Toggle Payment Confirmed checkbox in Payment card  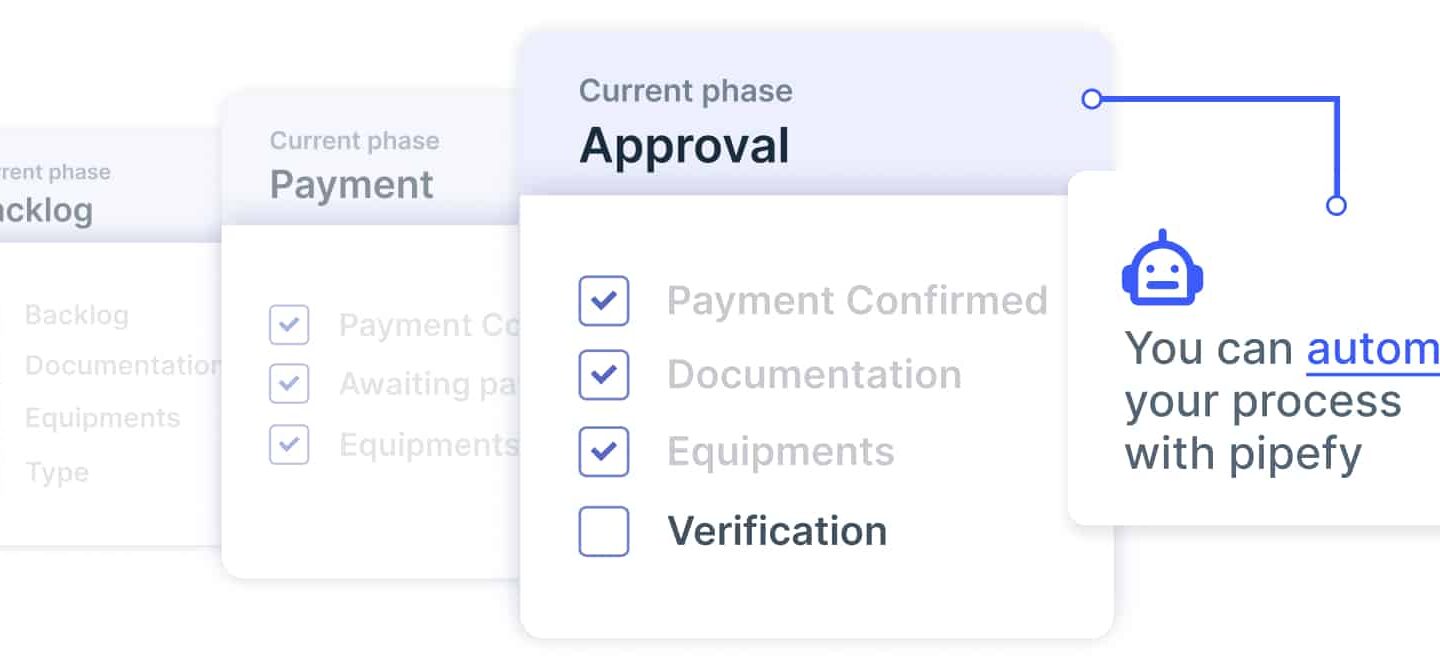pos(289,325)
